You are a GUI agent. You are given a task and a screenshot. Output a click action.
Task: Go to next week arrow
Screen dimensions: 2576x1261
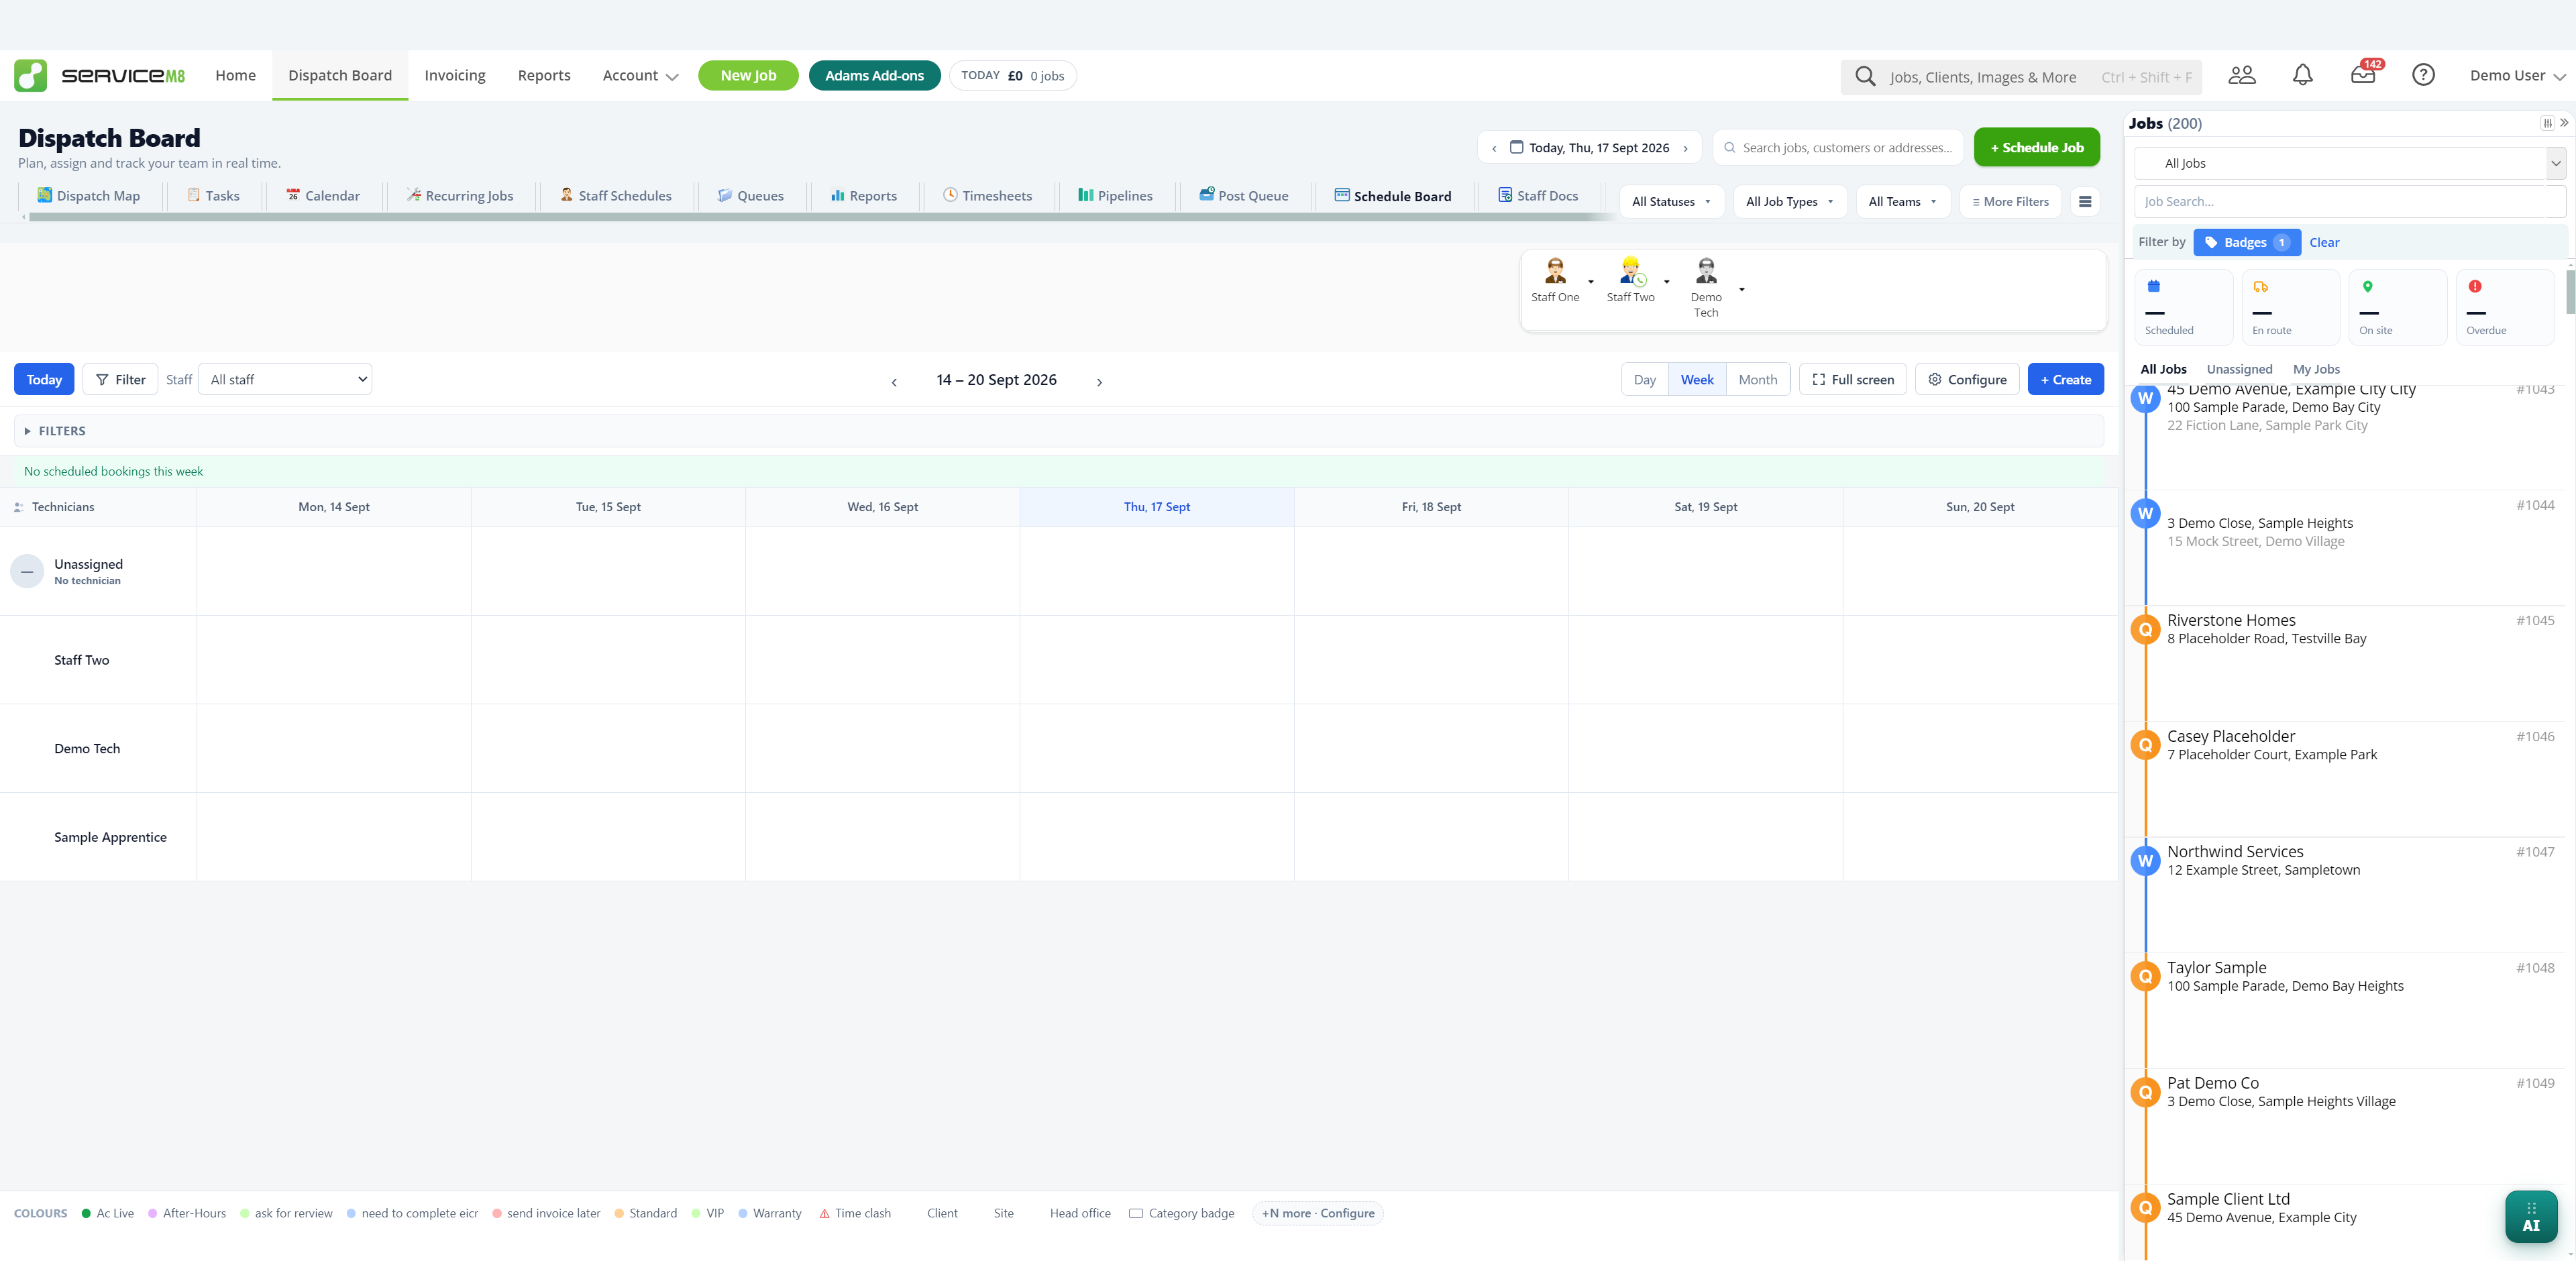(x=1099, y=382)
